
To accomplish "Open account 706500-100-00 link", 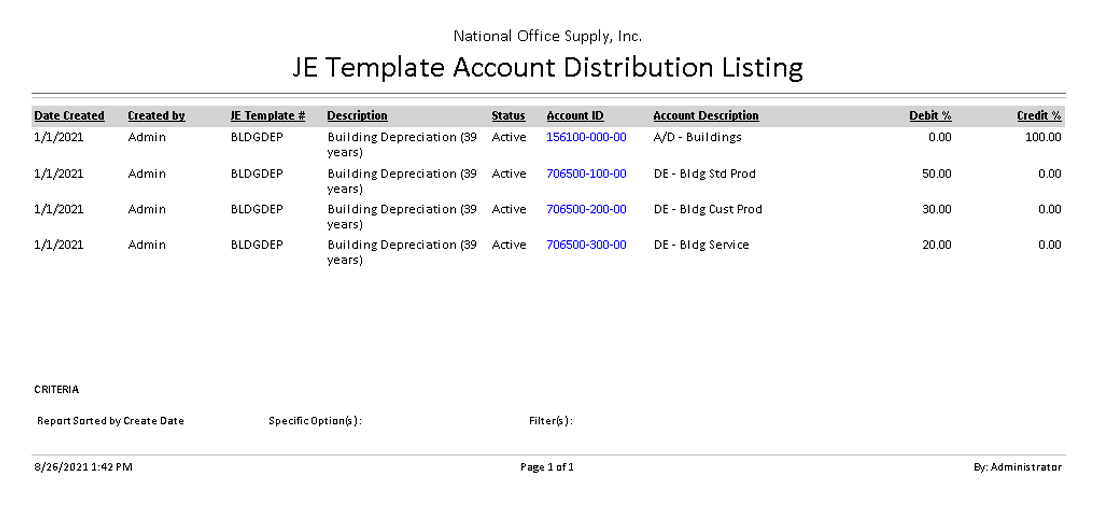I will click(x=586, y=173).
